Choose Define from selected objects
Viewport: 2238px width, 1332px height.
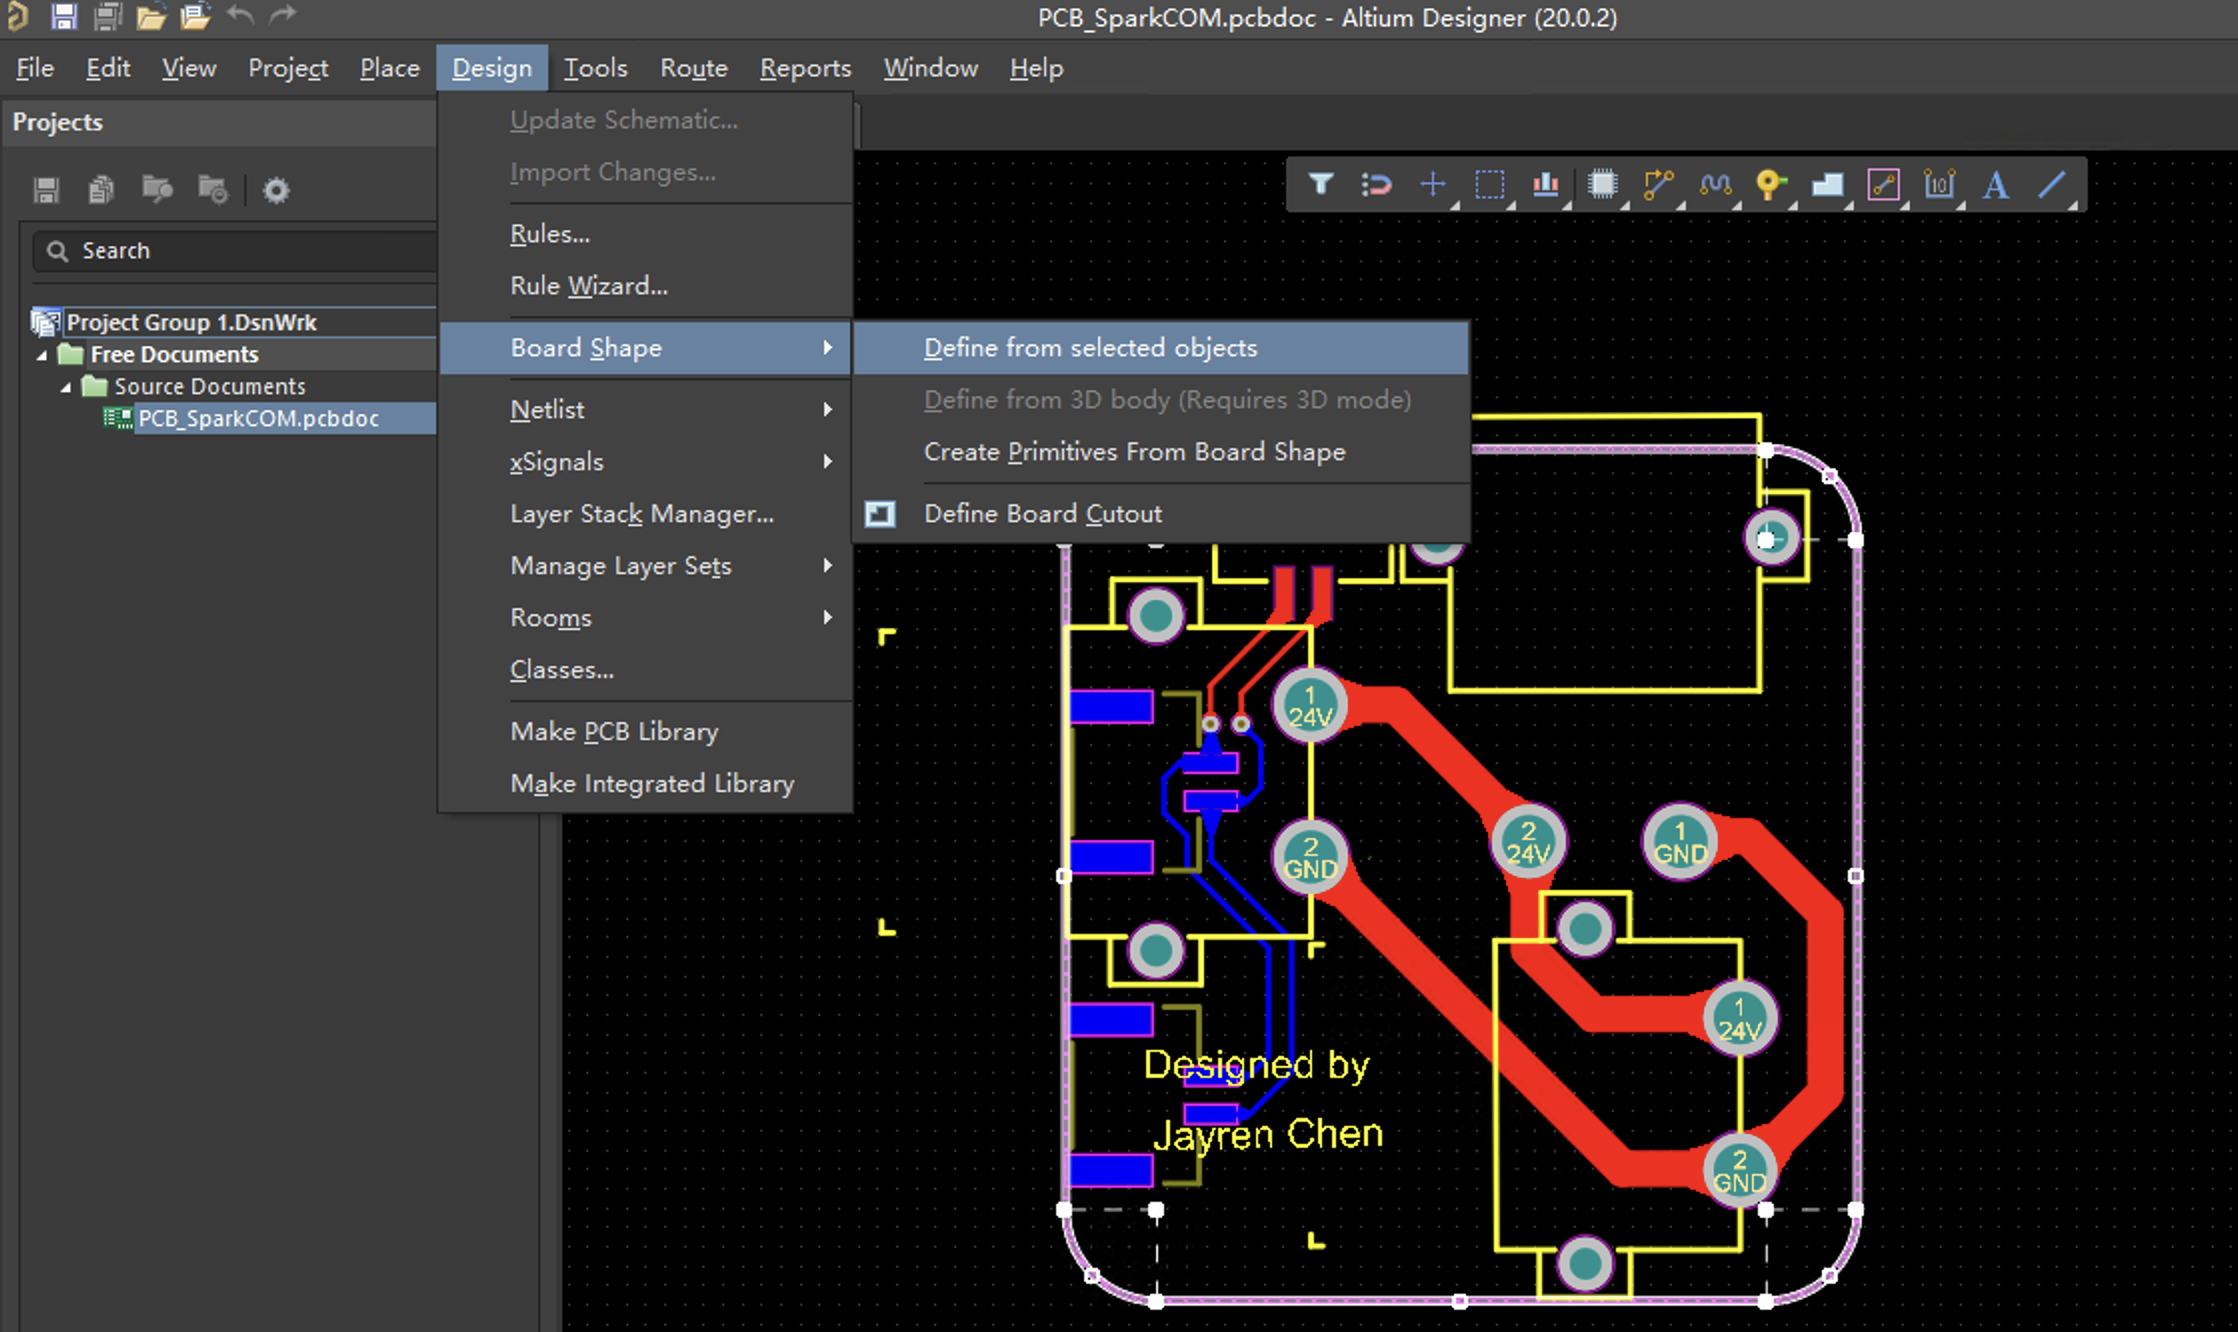point(1161,348)
